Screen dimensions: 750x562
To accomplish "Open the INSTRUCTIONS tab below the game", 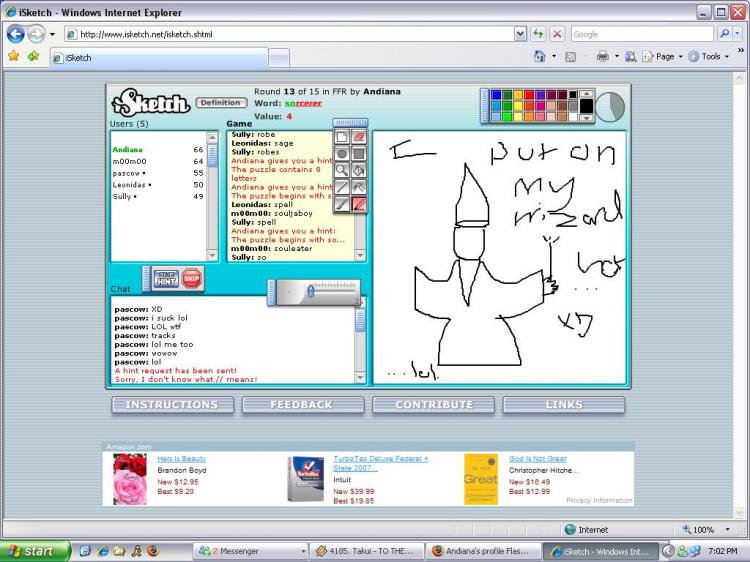I will pyautogui.click(x=172, y=405).
